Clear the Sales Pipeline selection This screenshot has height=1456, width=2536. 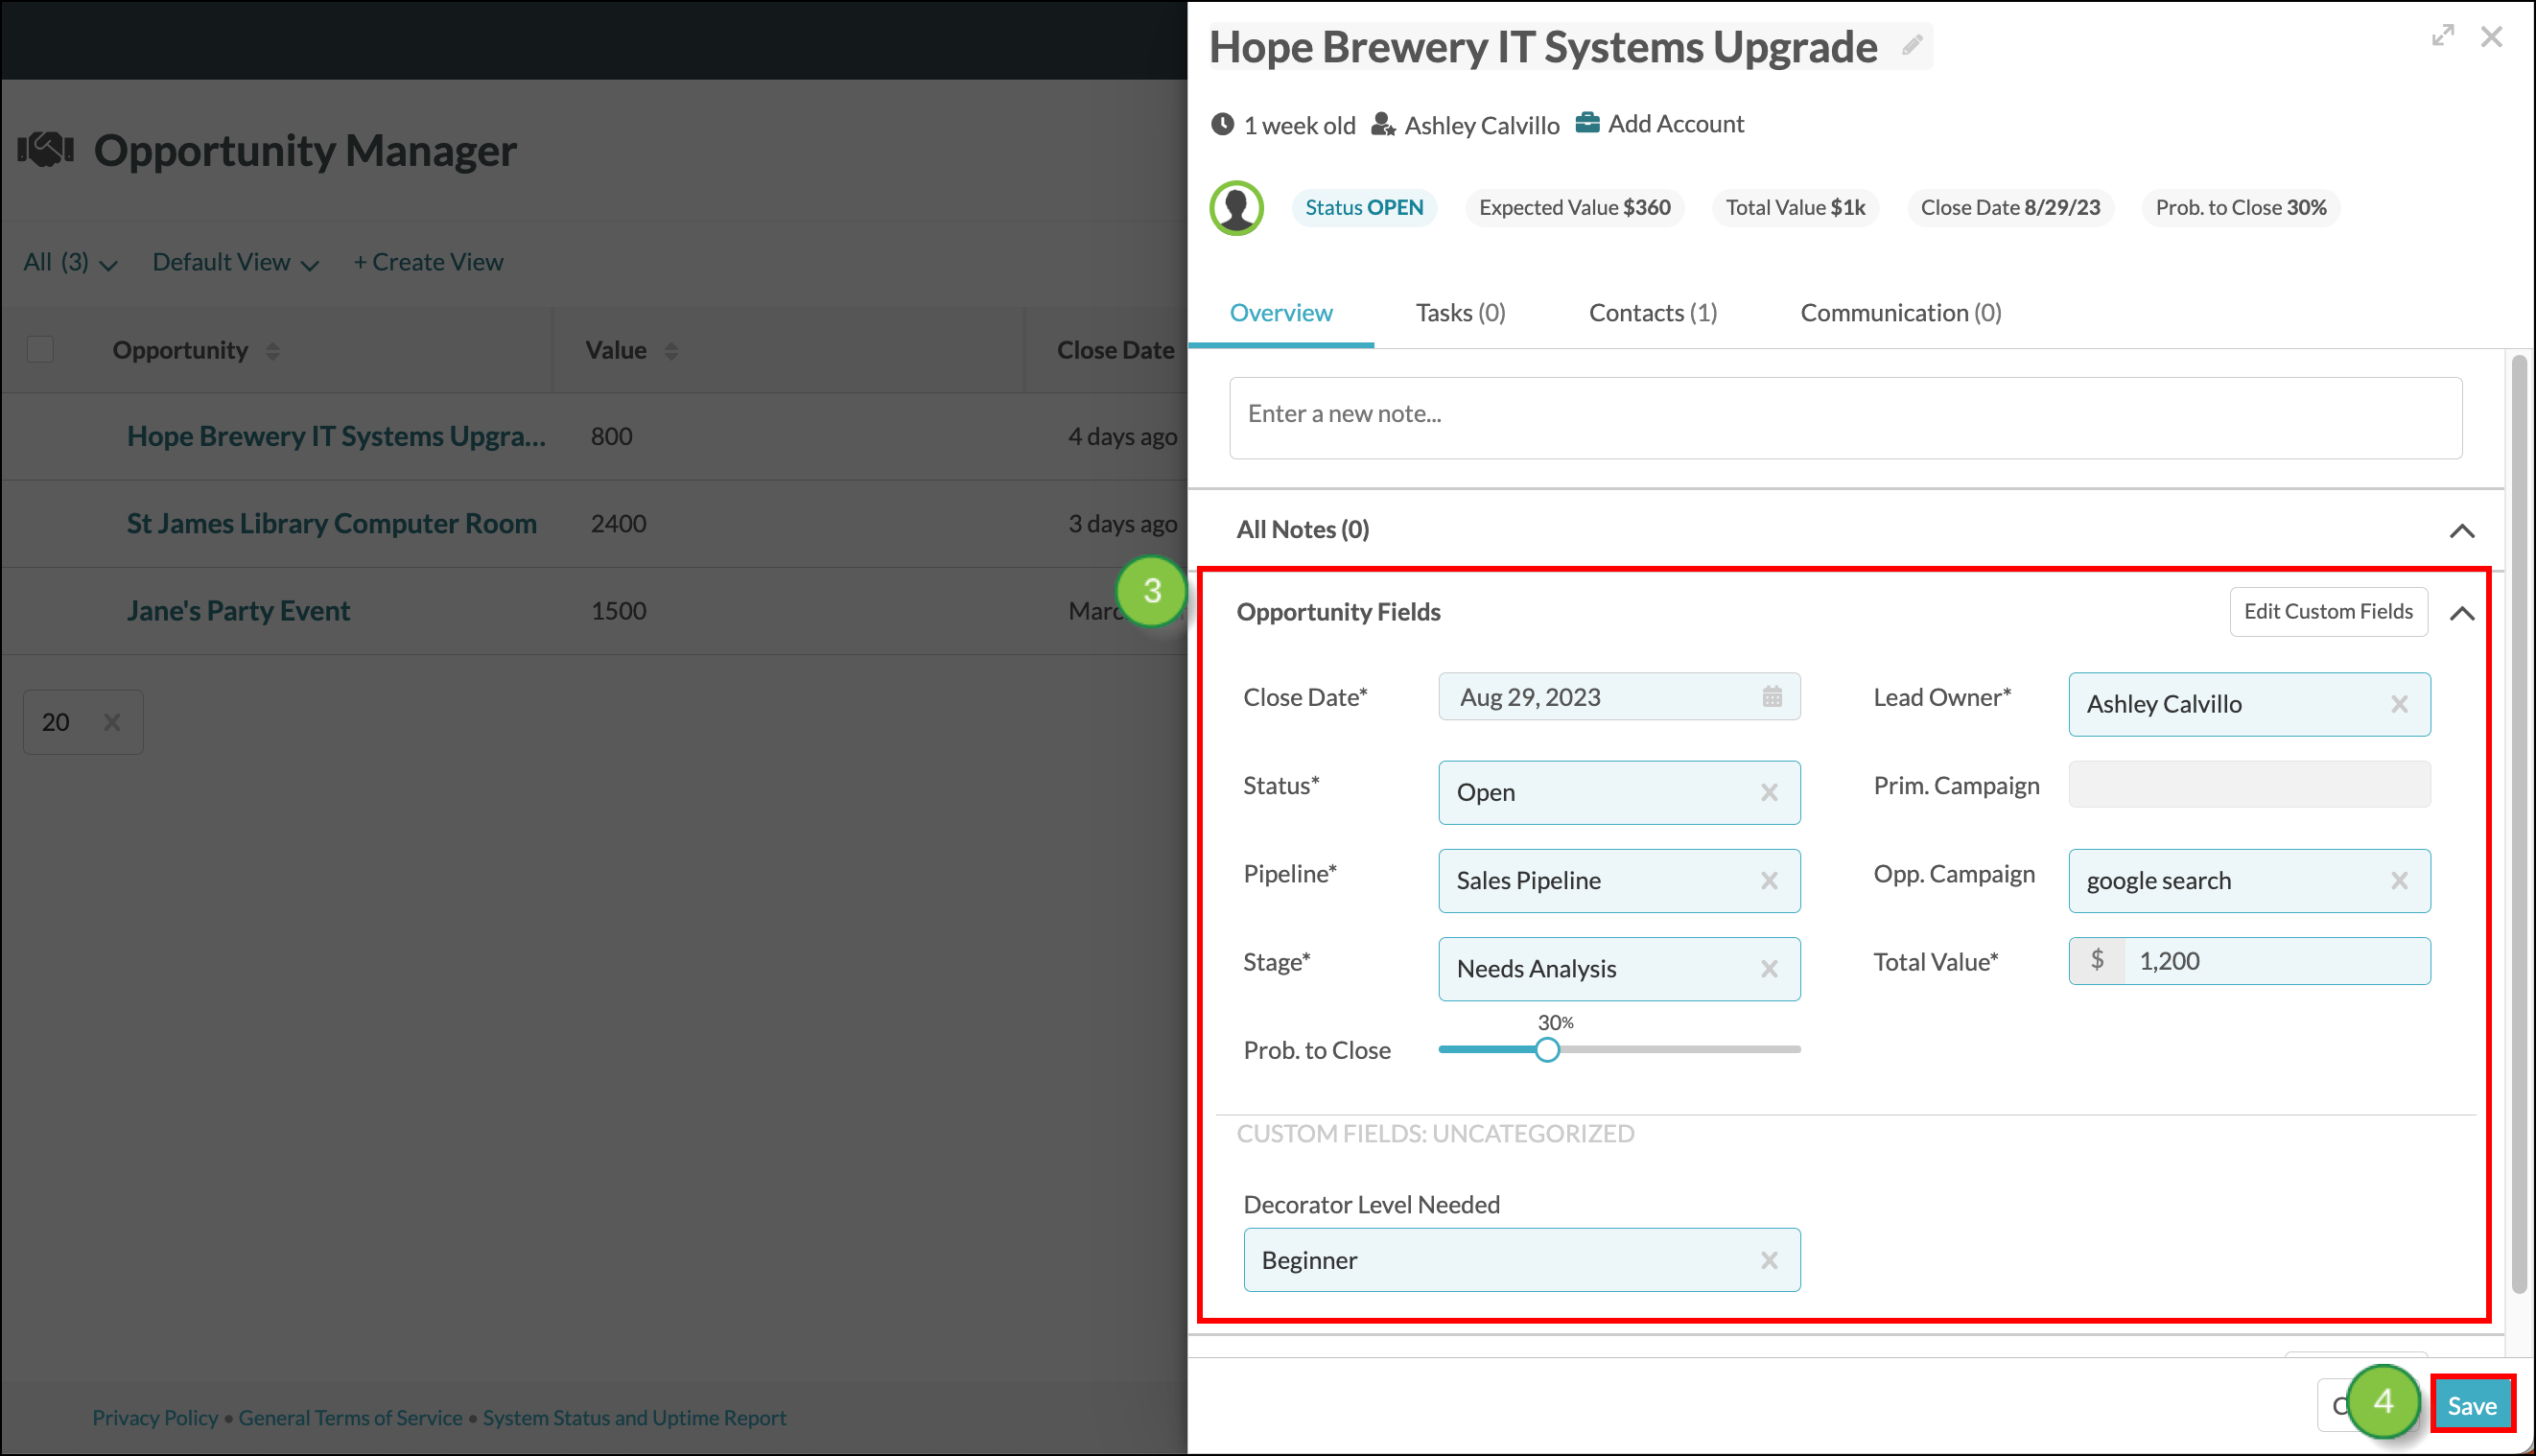tap(1769, 881)
